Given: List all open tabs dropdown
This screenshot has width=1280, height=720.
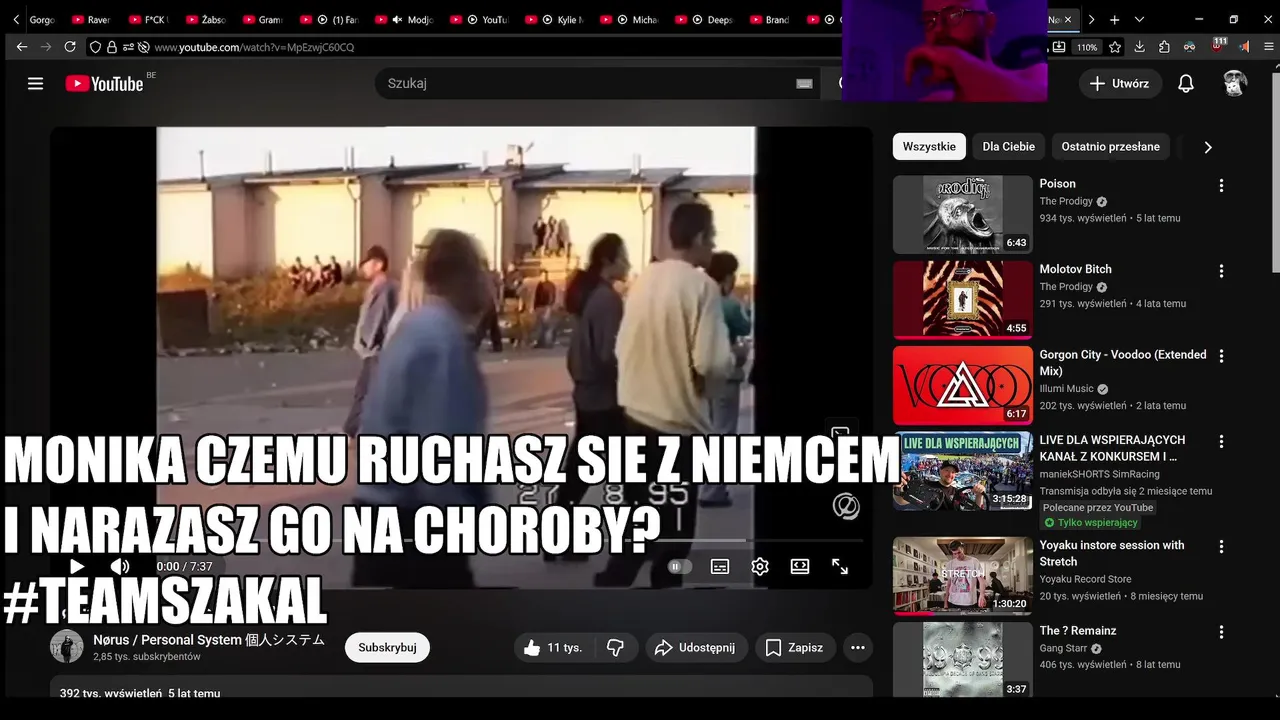Looking at the screenshot, I should [x=1139, y=19].
